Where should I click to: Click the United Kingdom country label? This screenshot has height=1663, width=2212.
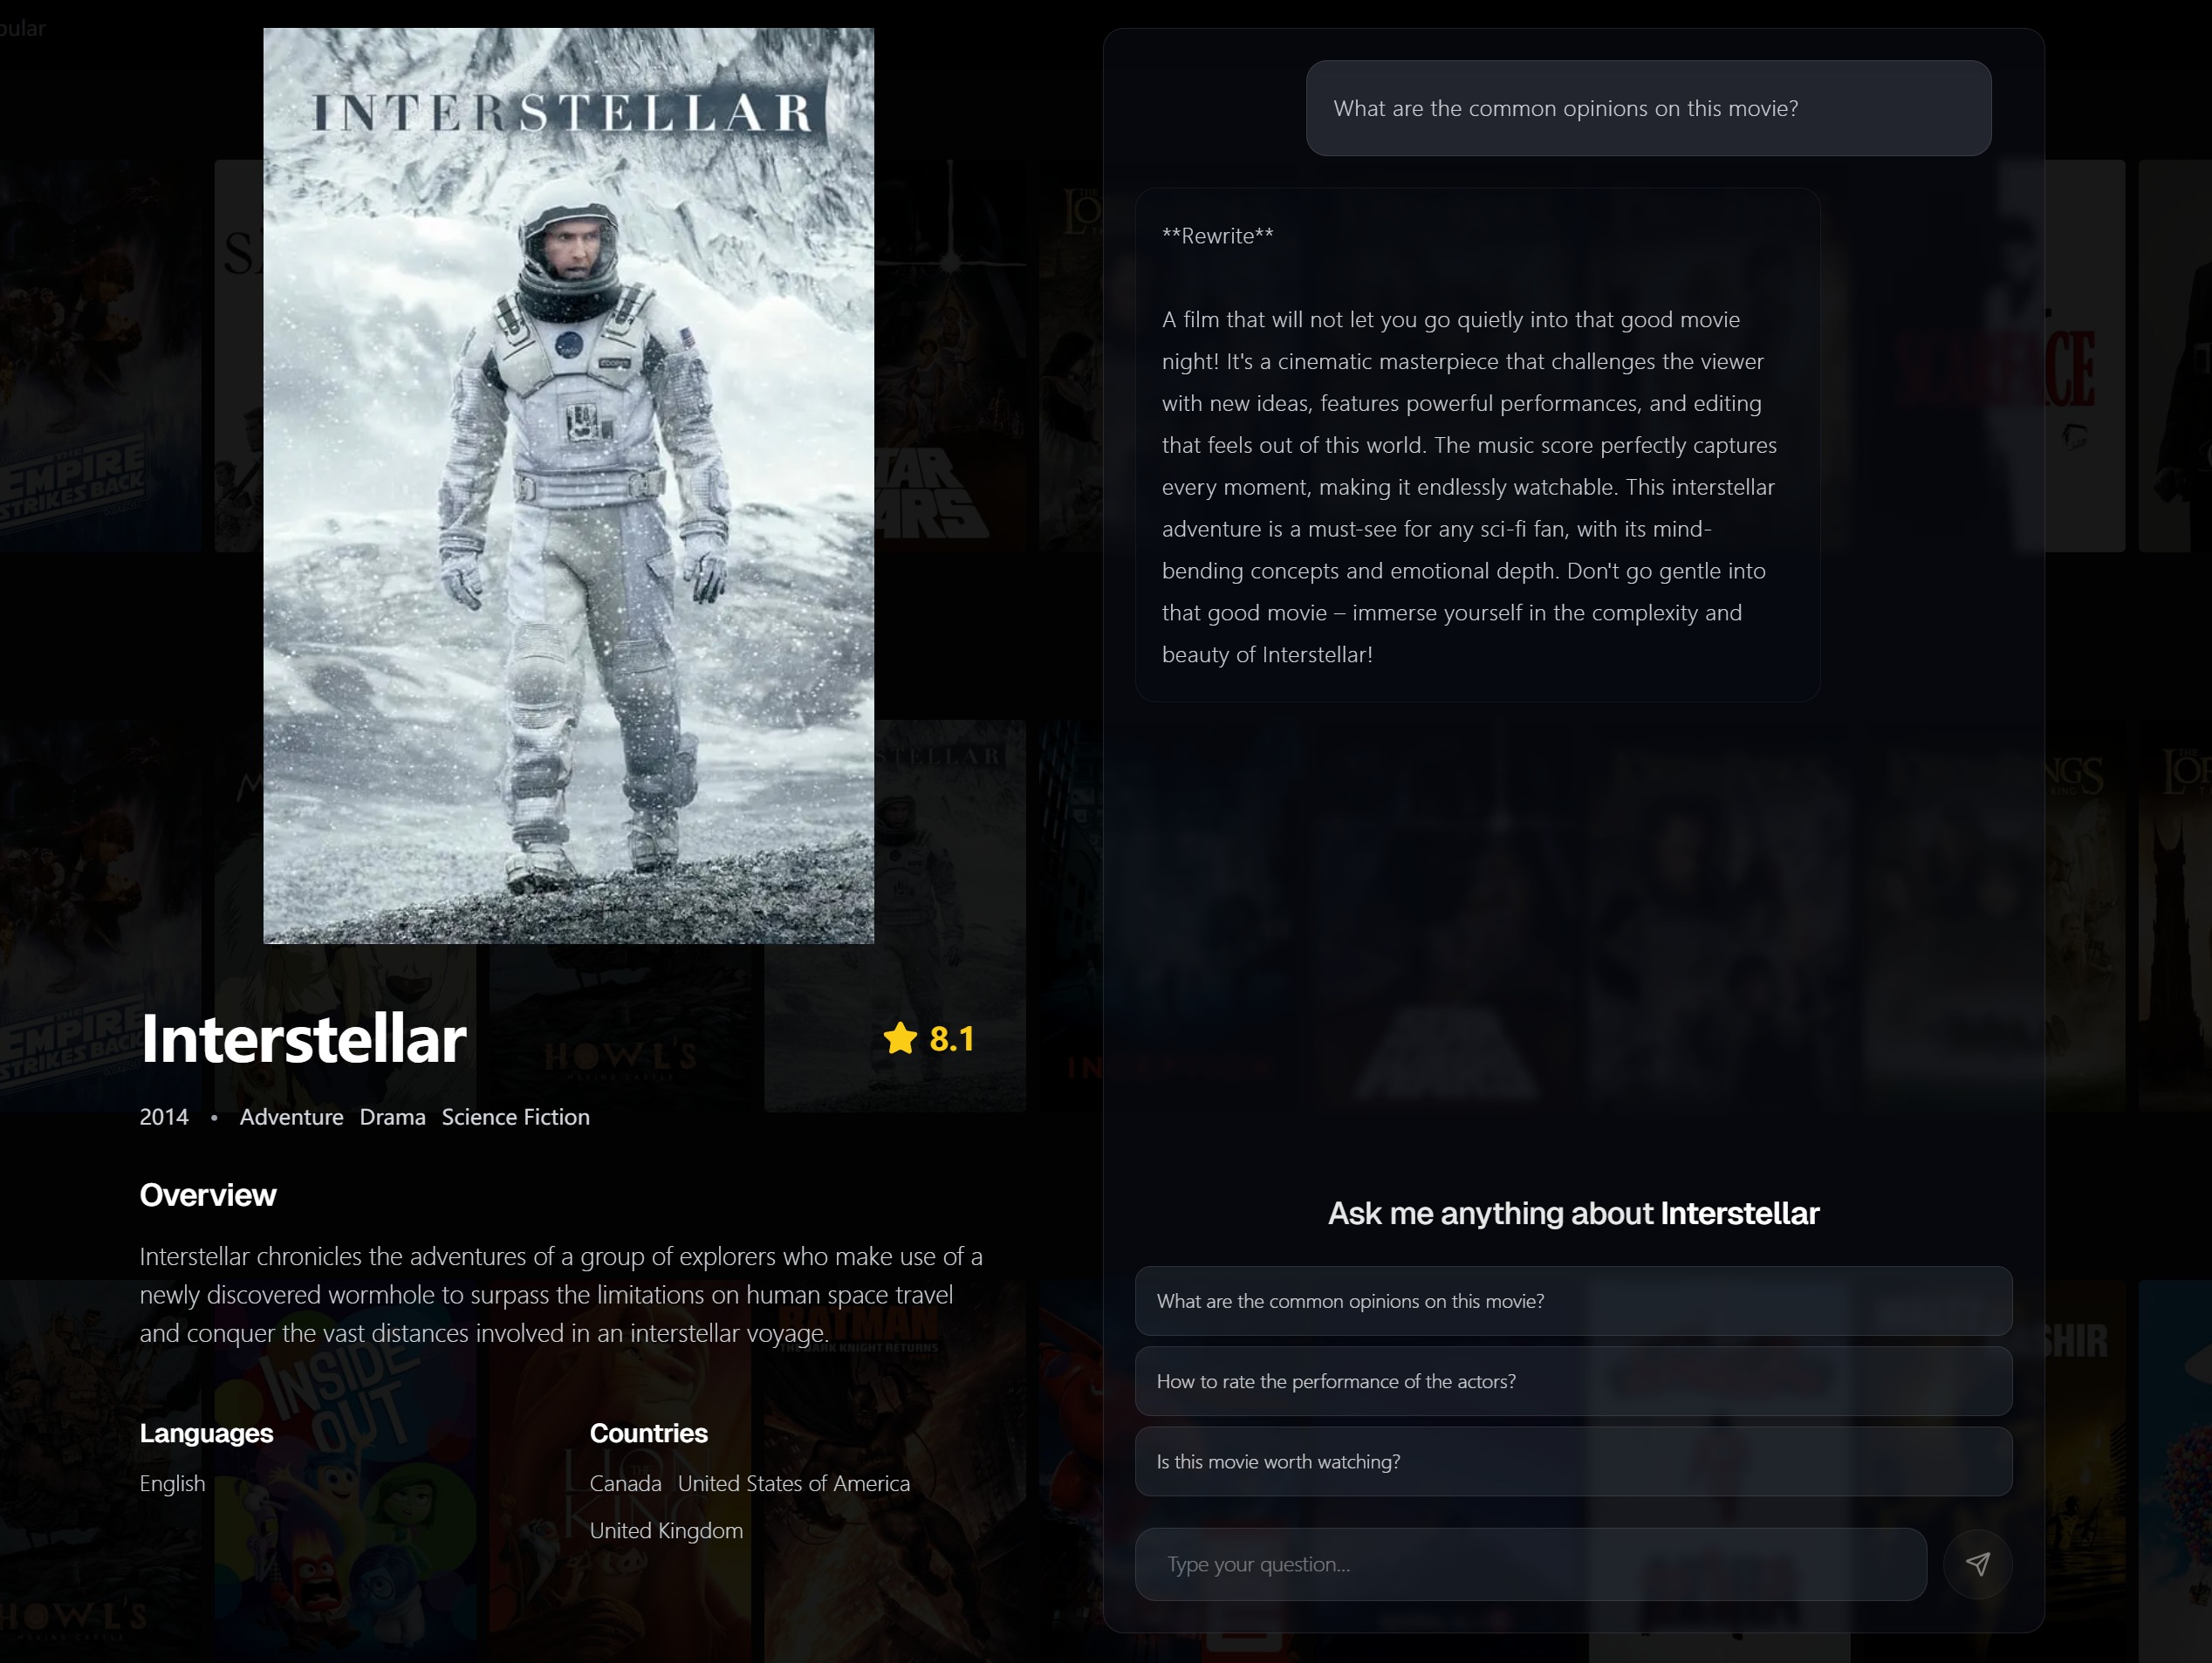click(x=666, y=1530)
